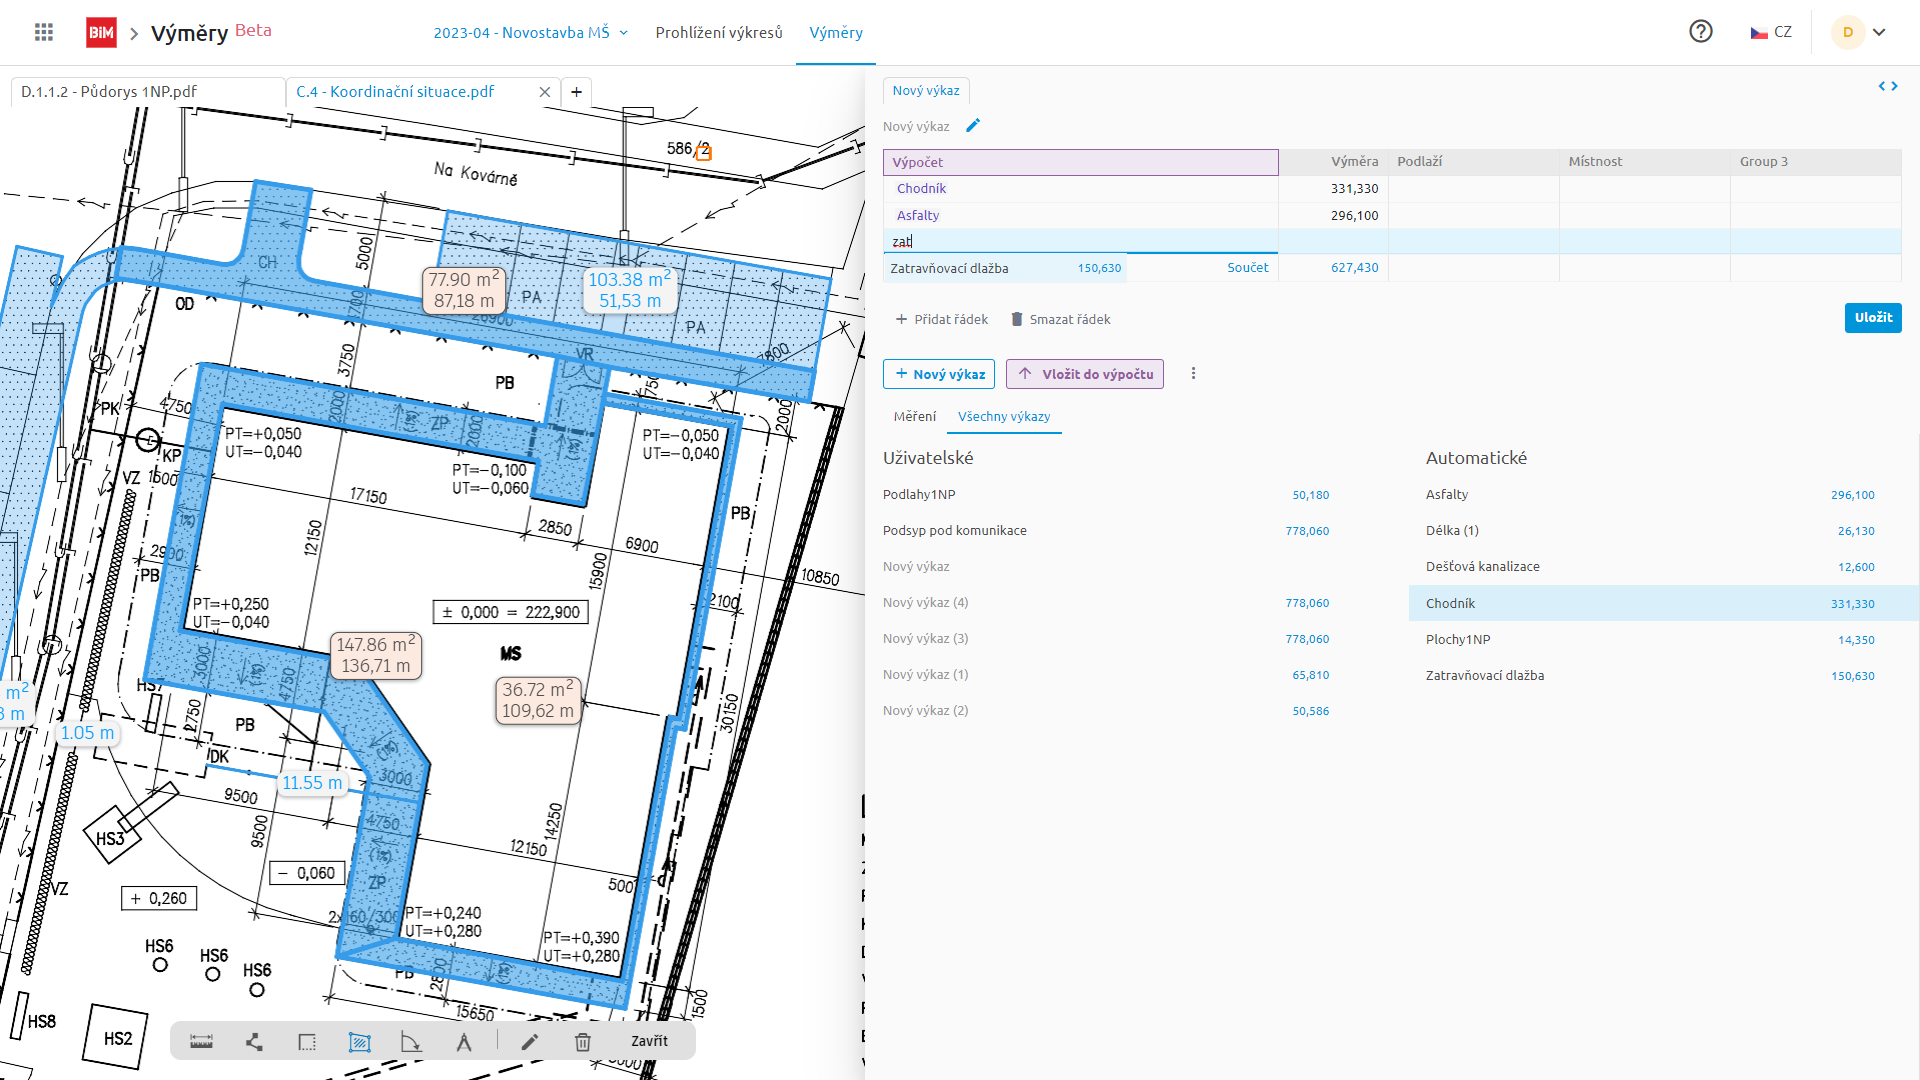Open the apps grid menu
The image size is (1920, 1080).
pyautogui.click(x=44, y=32)
